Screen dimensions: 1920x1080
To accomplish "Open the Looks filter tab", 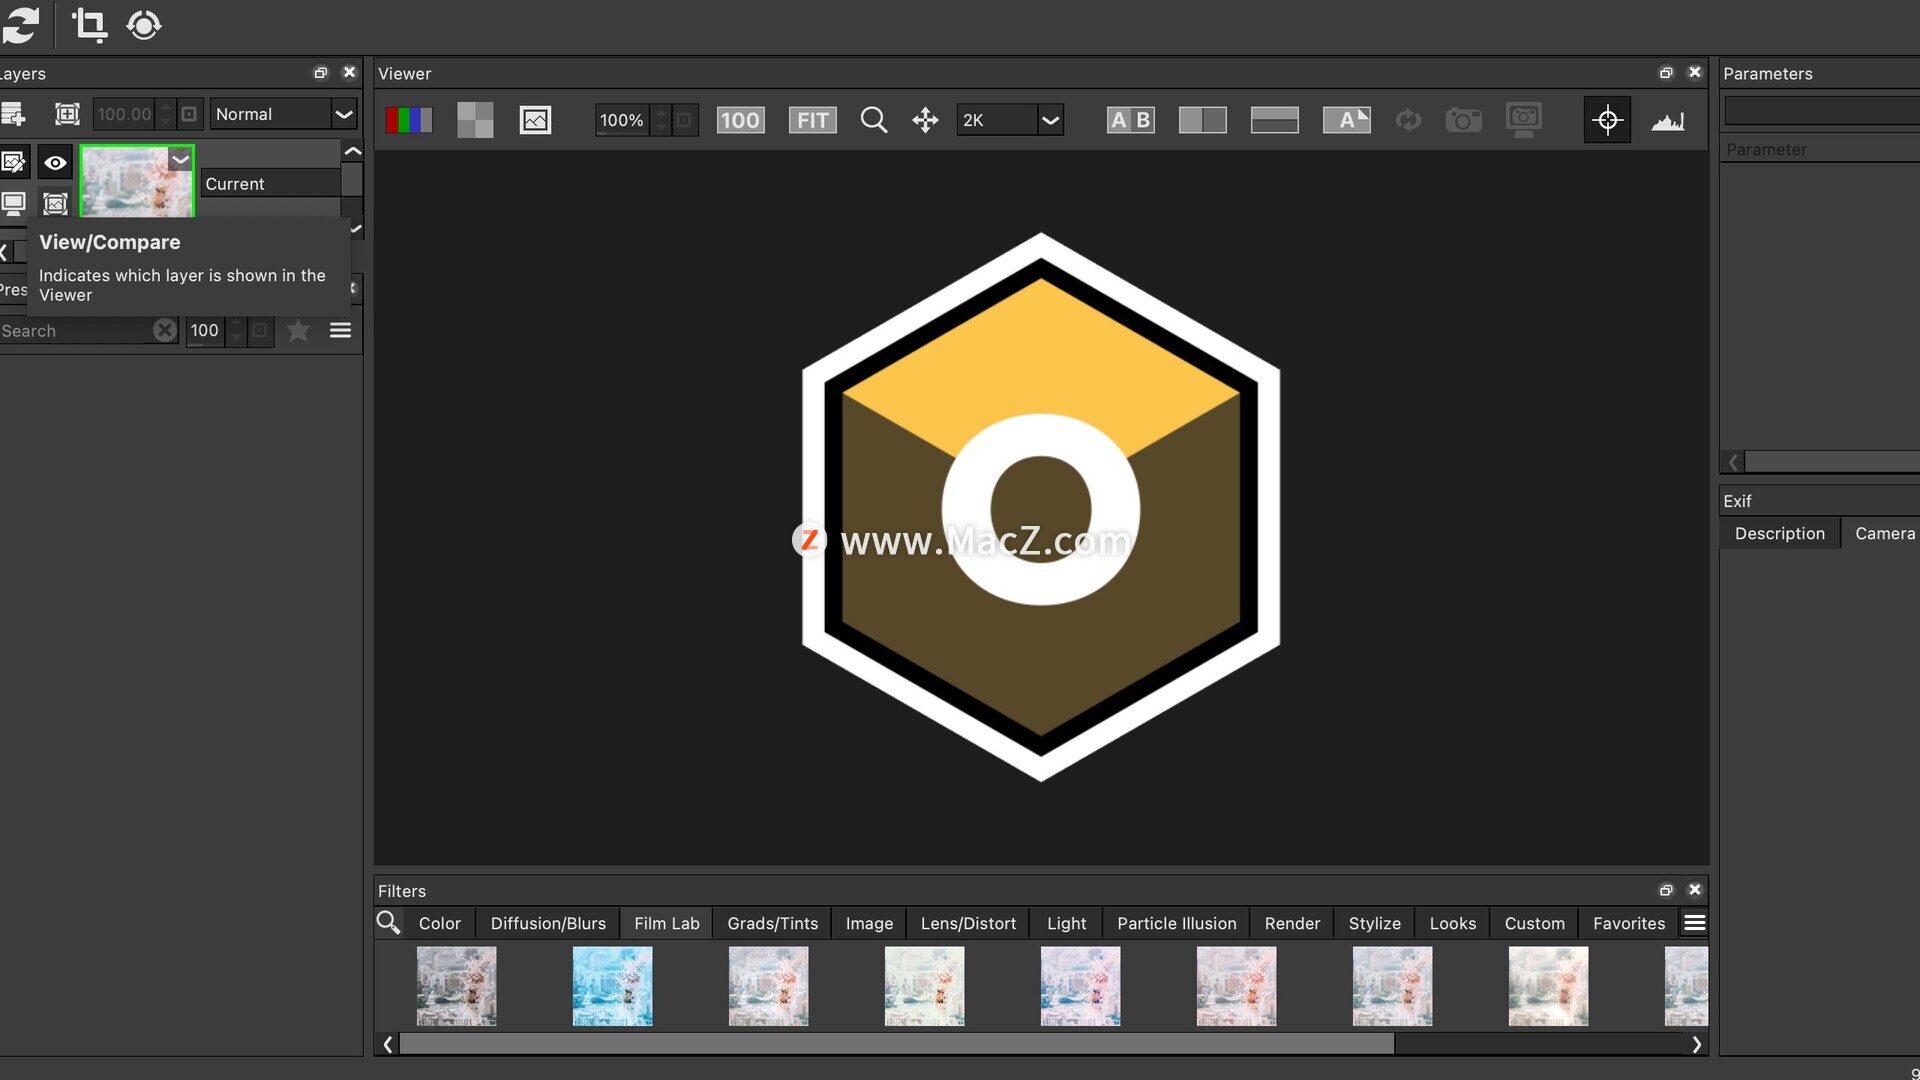I will tap(1452, 923).
